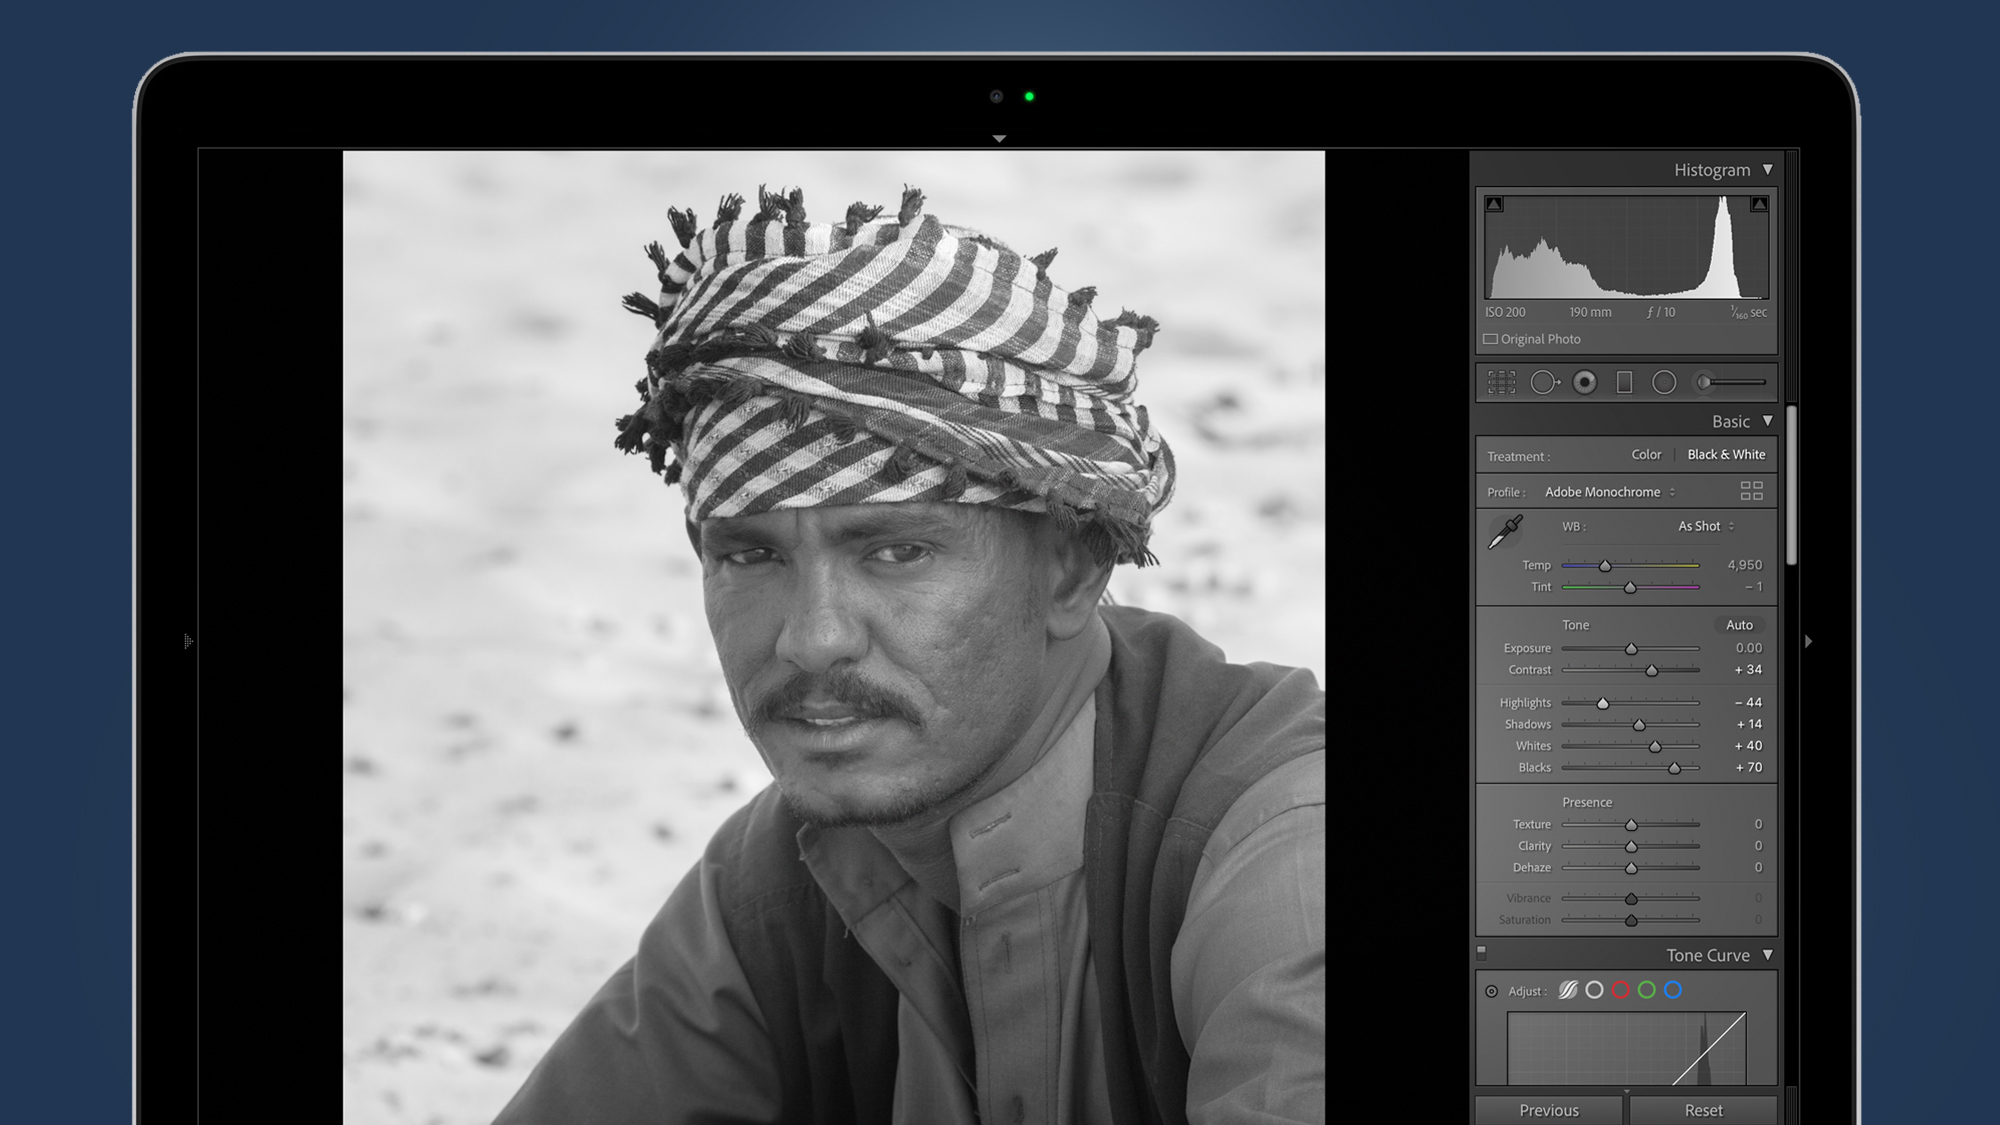Click the Whites slider handle
Image resolution: width=2000 pixels, height=1125 pixels.
(1655, 747)
